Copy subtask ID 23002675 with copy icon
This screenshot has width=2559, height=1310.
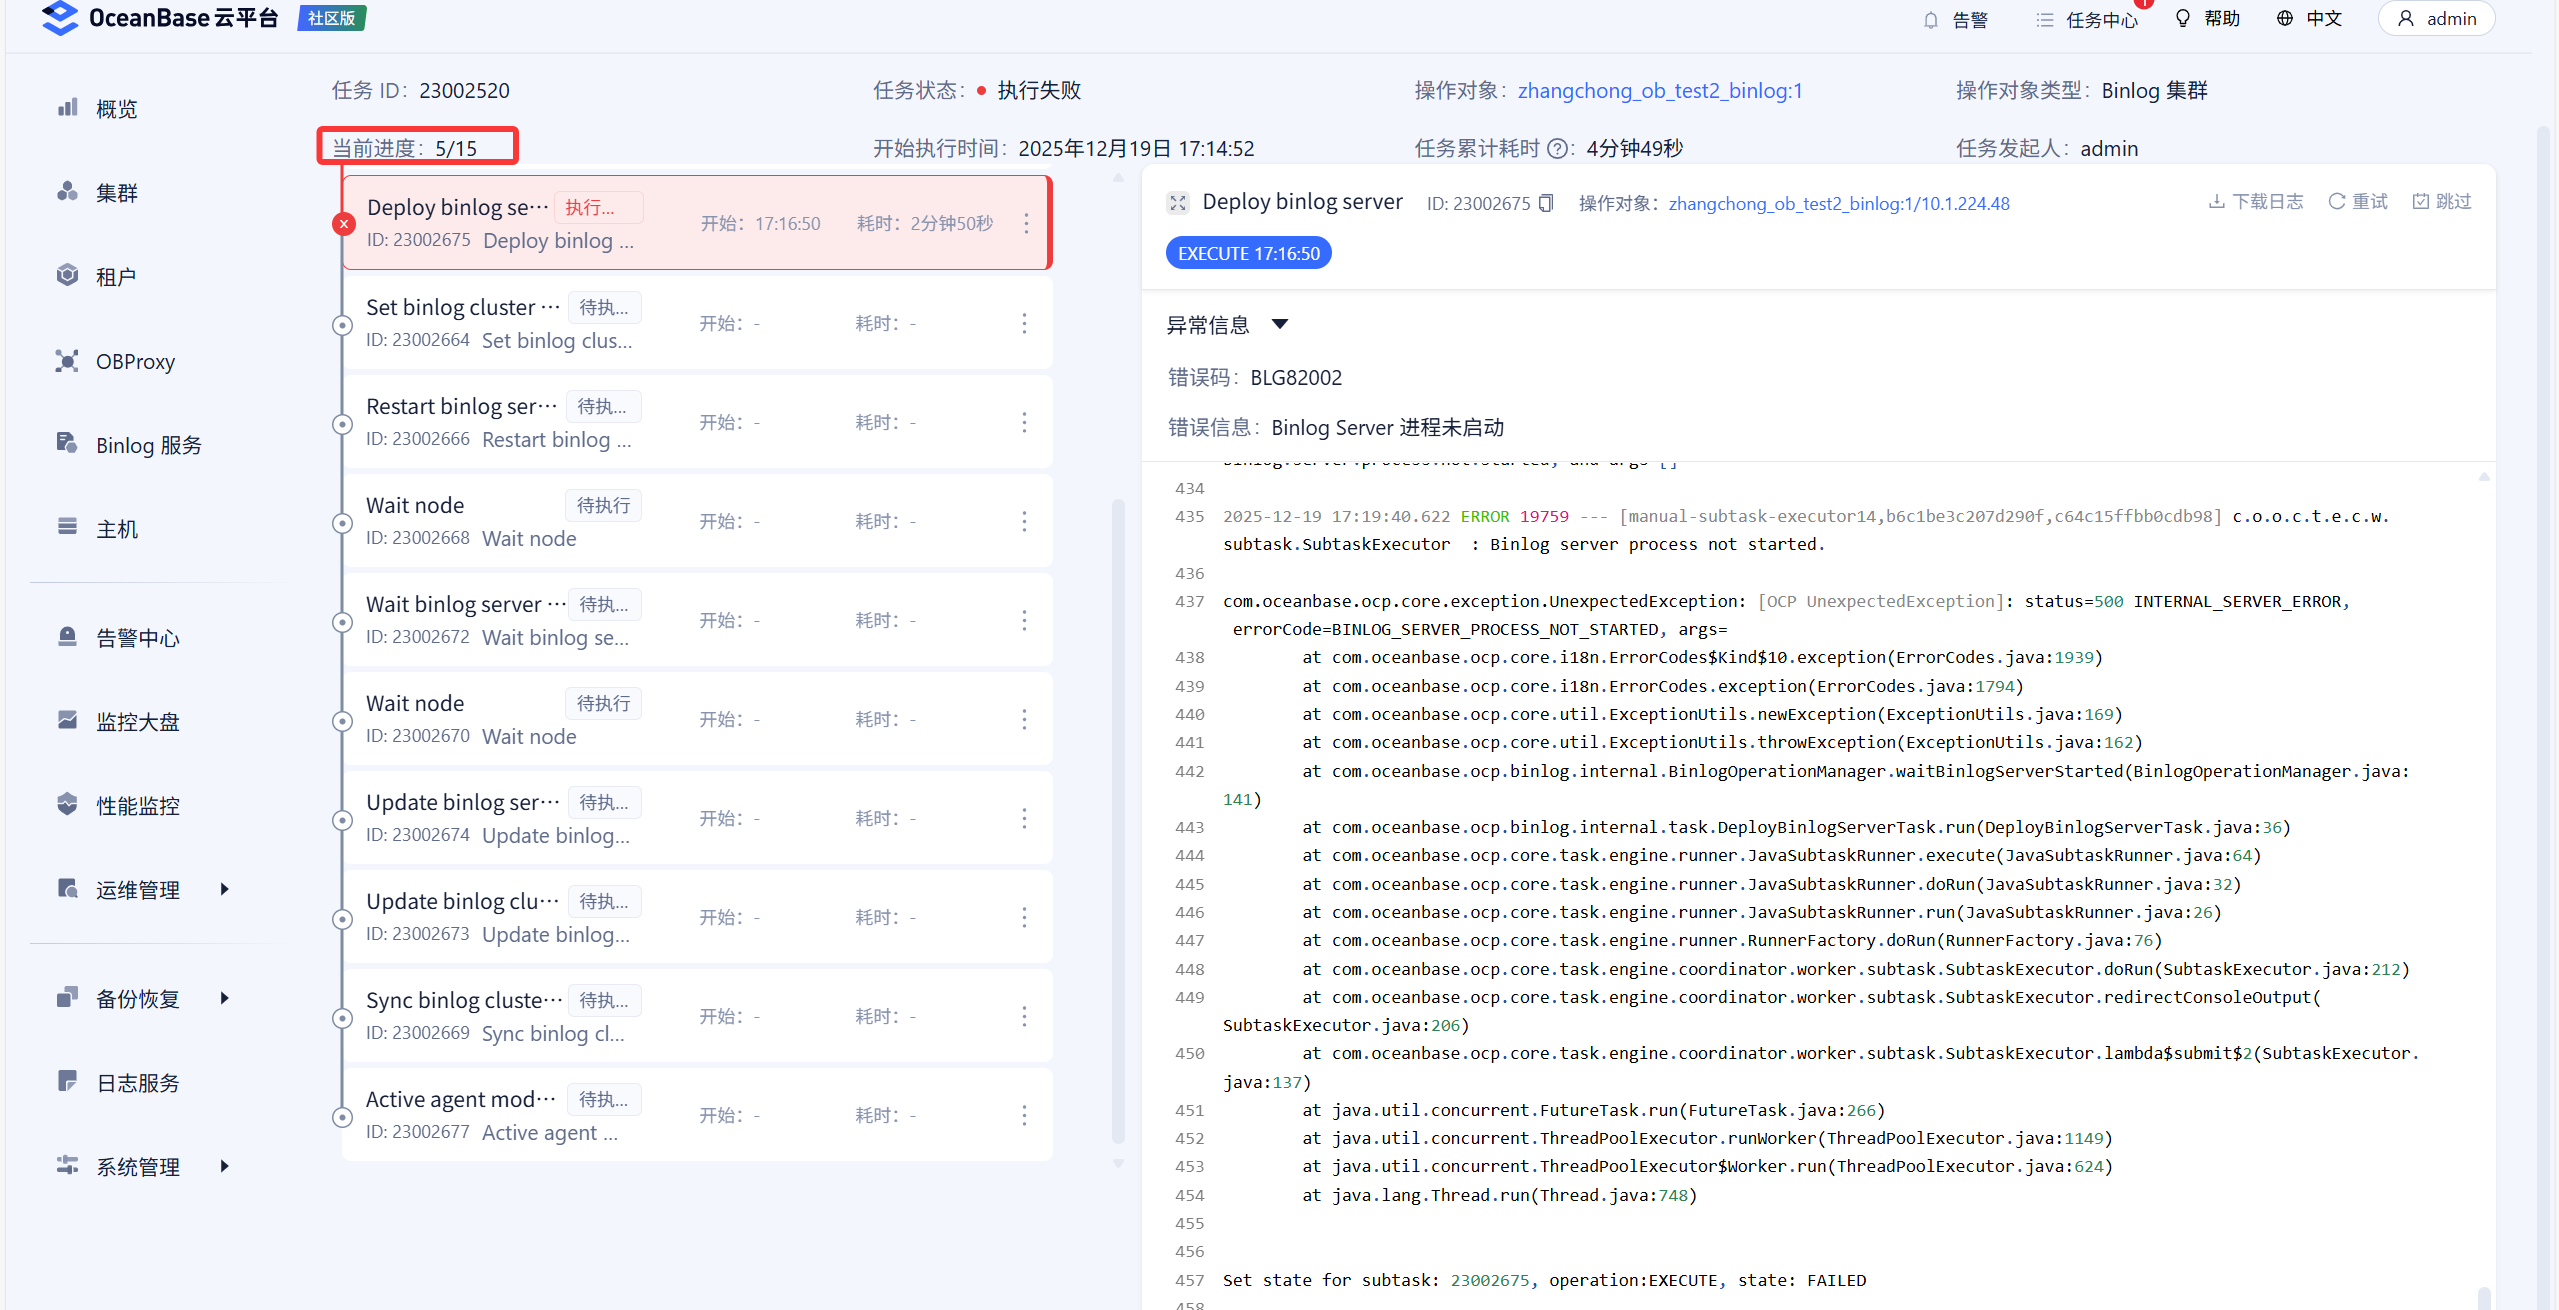pyautogui.click(x=1546, y=203)
